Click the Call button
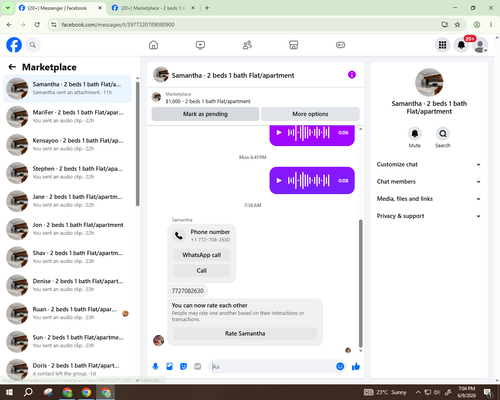Screen dimensions: 500x400 (x=202, y=270)
